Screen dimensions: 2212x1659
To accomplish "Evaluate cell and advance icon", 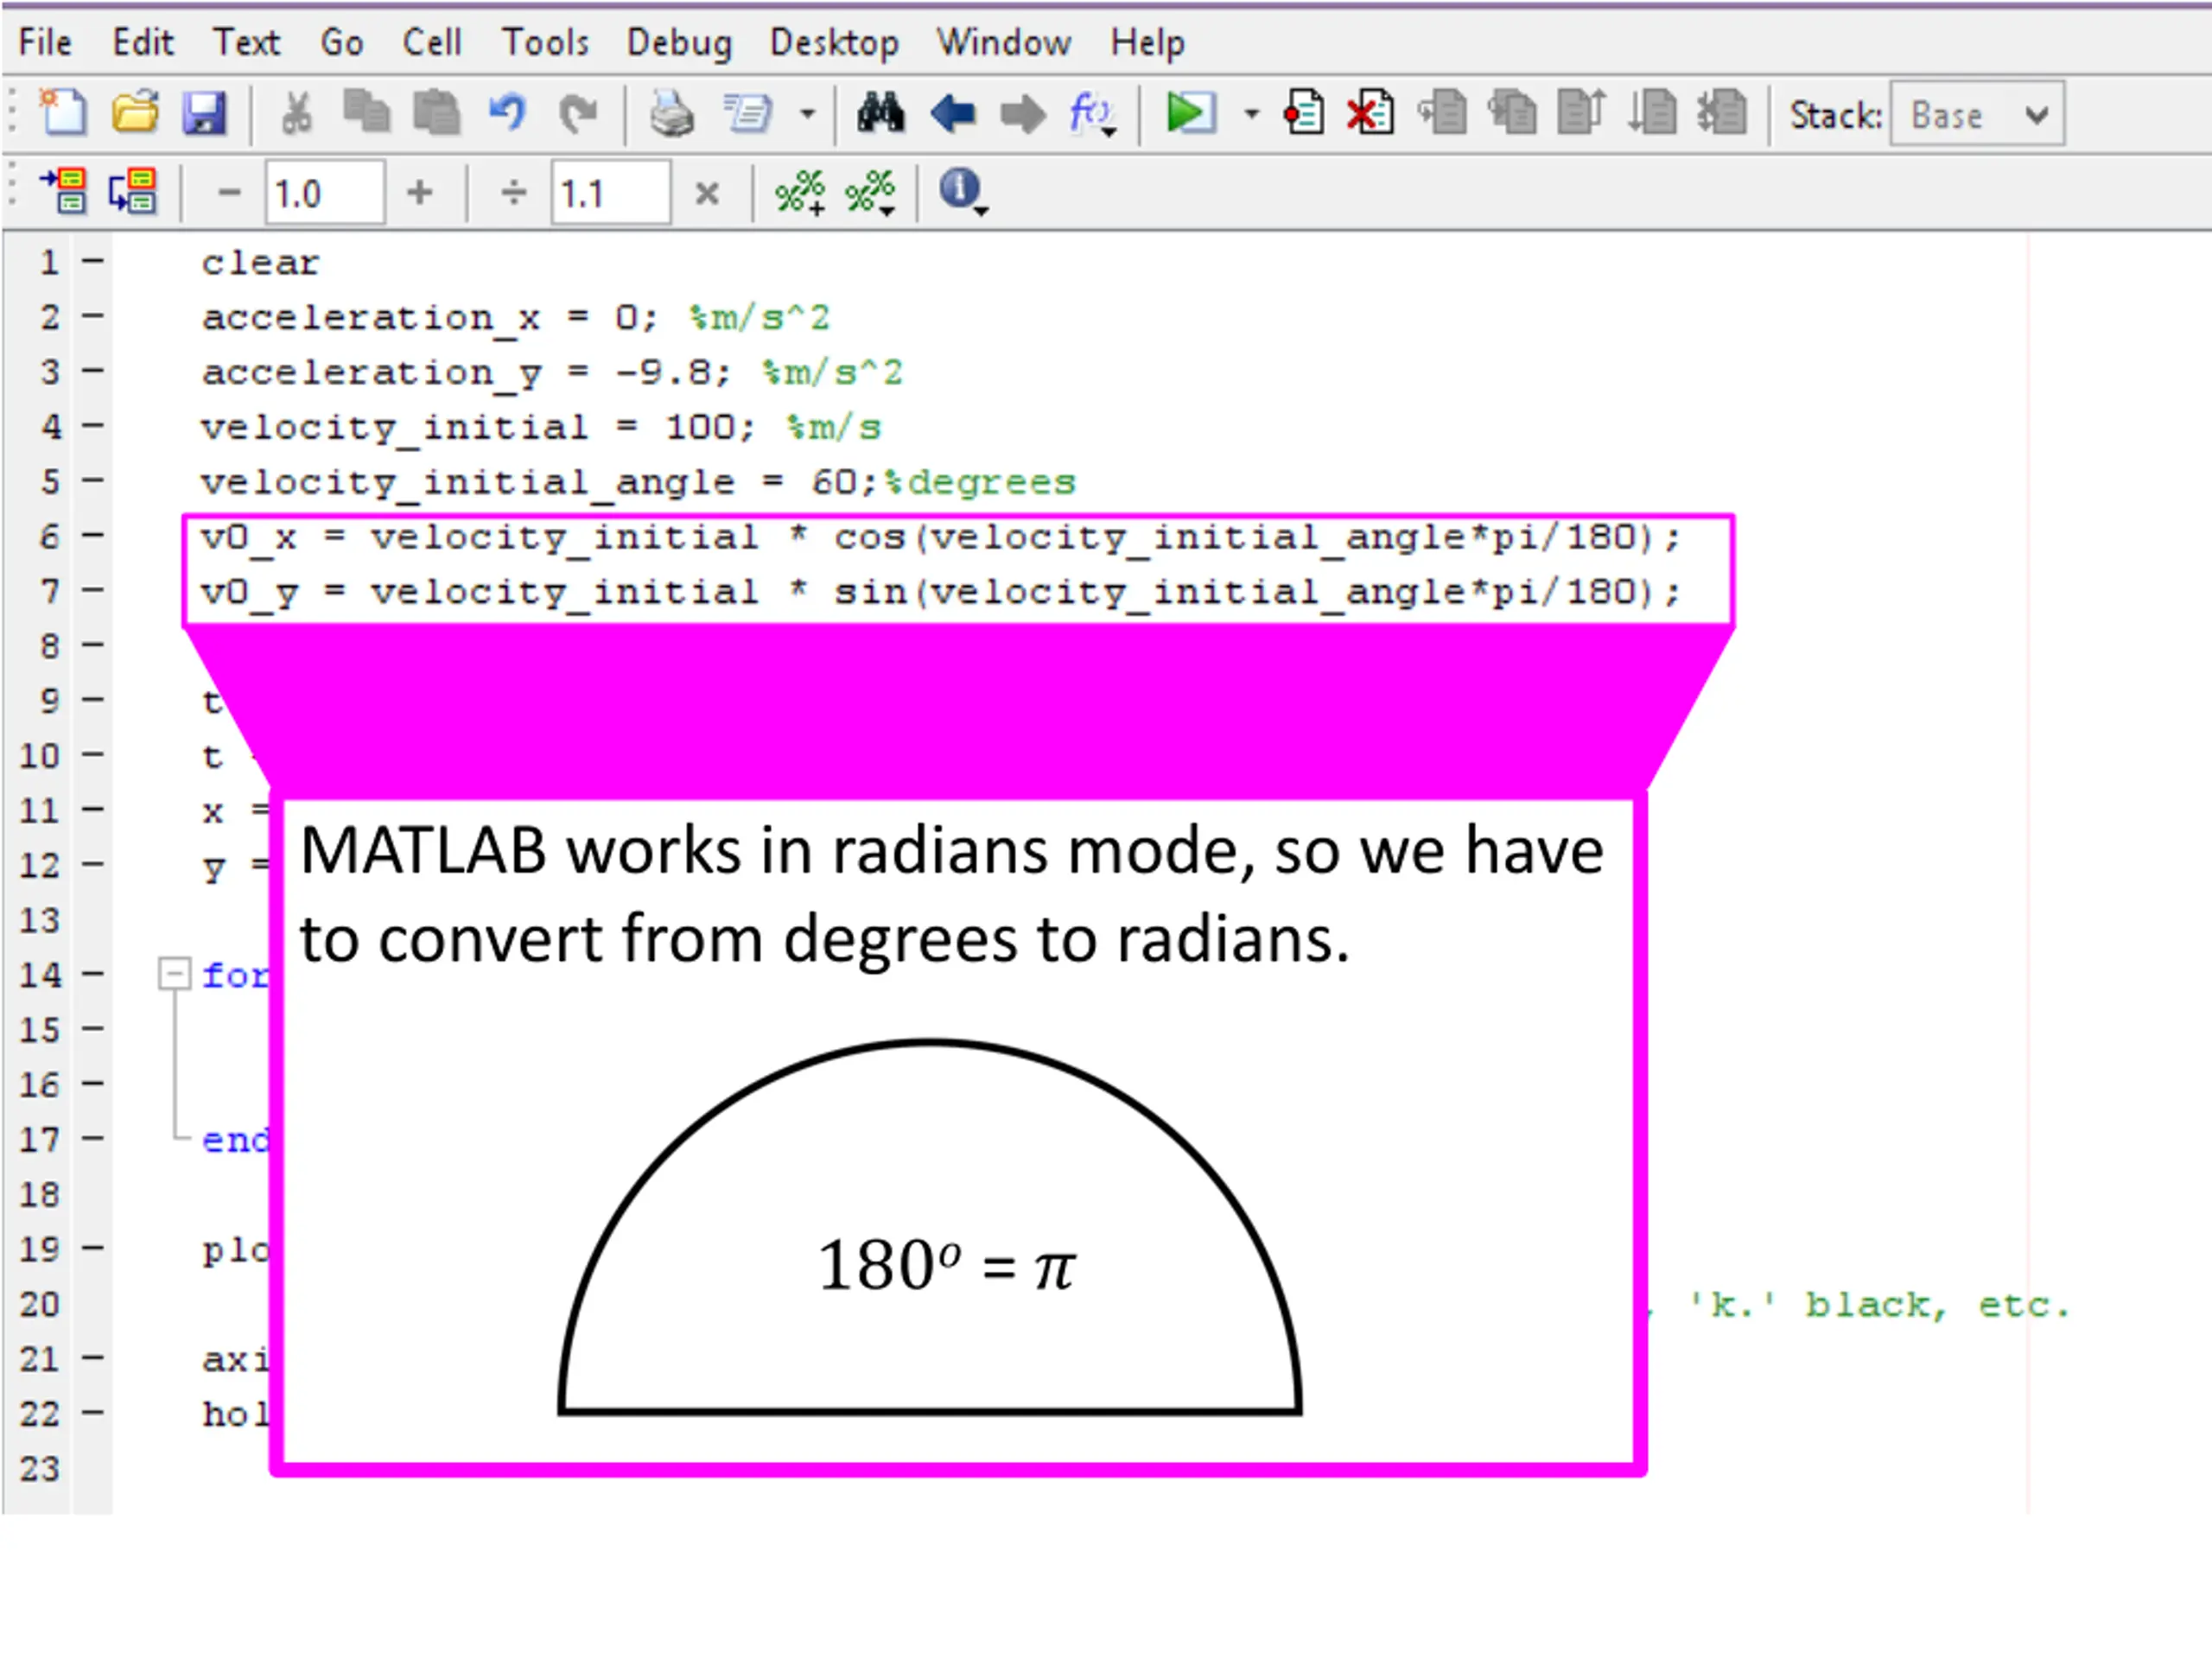I will coord(133,191).
